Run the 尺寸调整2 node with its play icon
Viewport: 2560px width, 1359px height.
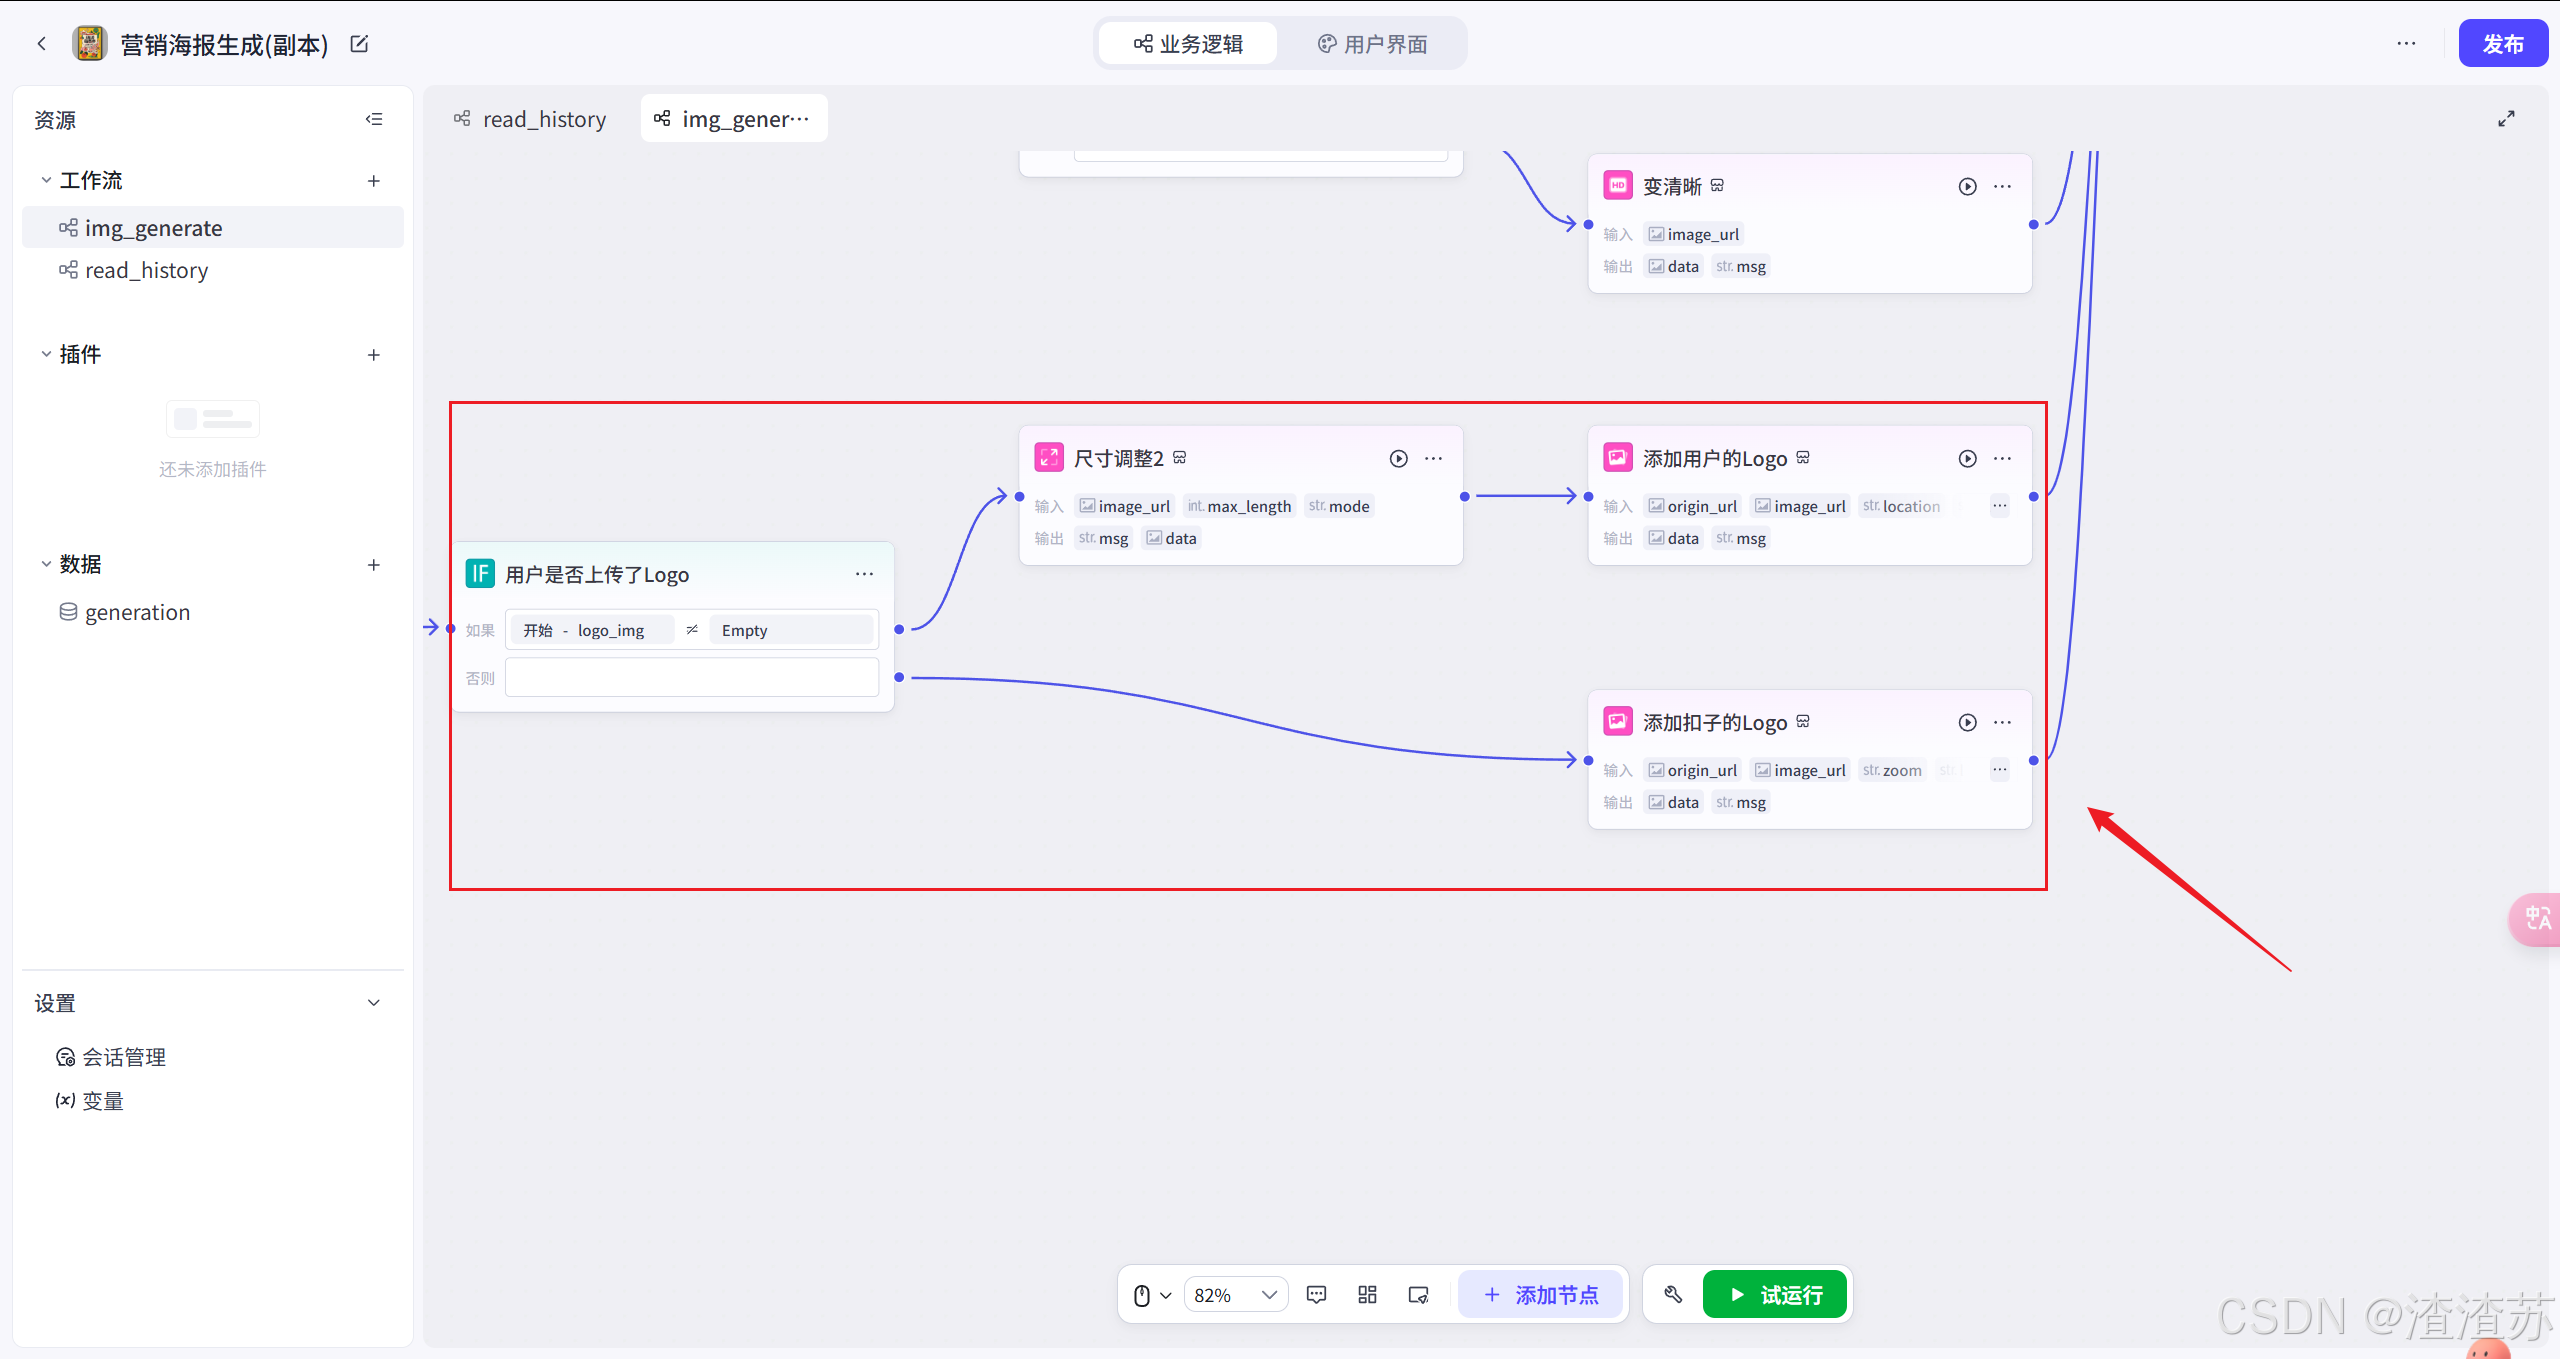coord(1398,459)
